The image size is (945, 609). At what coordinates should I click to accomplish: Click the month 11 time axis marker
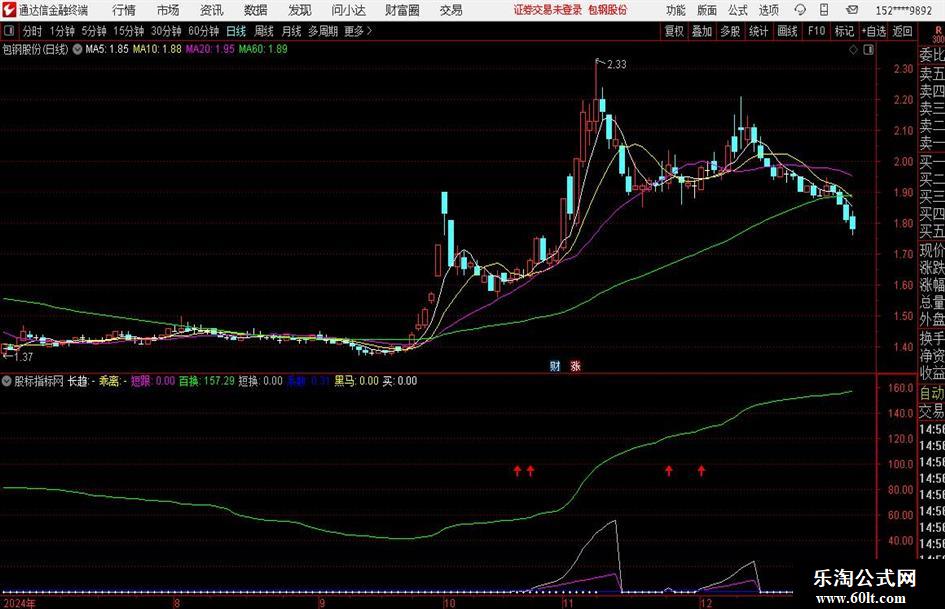pyautogui.click(x=568, y=603)
